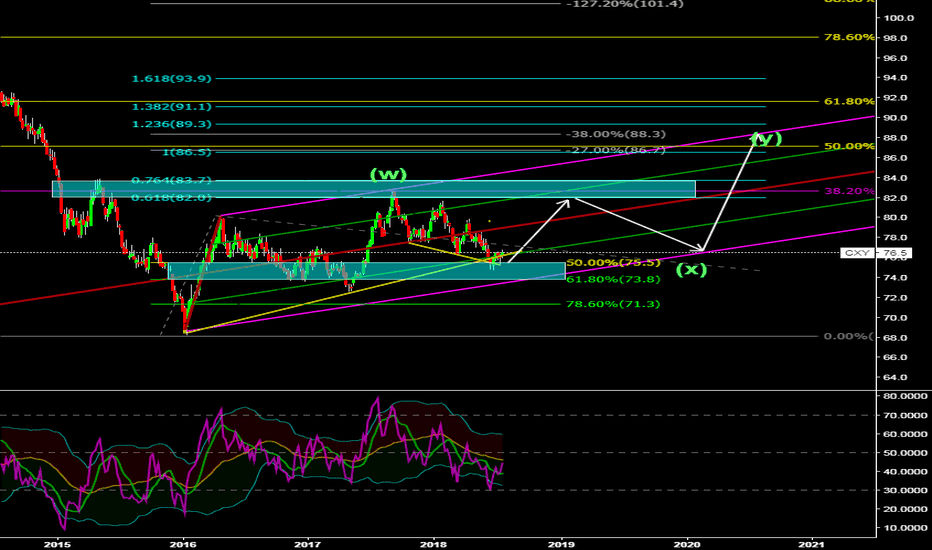Select the lower teal support zone rectangle
This screenshot has height=550, width=932.
367,271
